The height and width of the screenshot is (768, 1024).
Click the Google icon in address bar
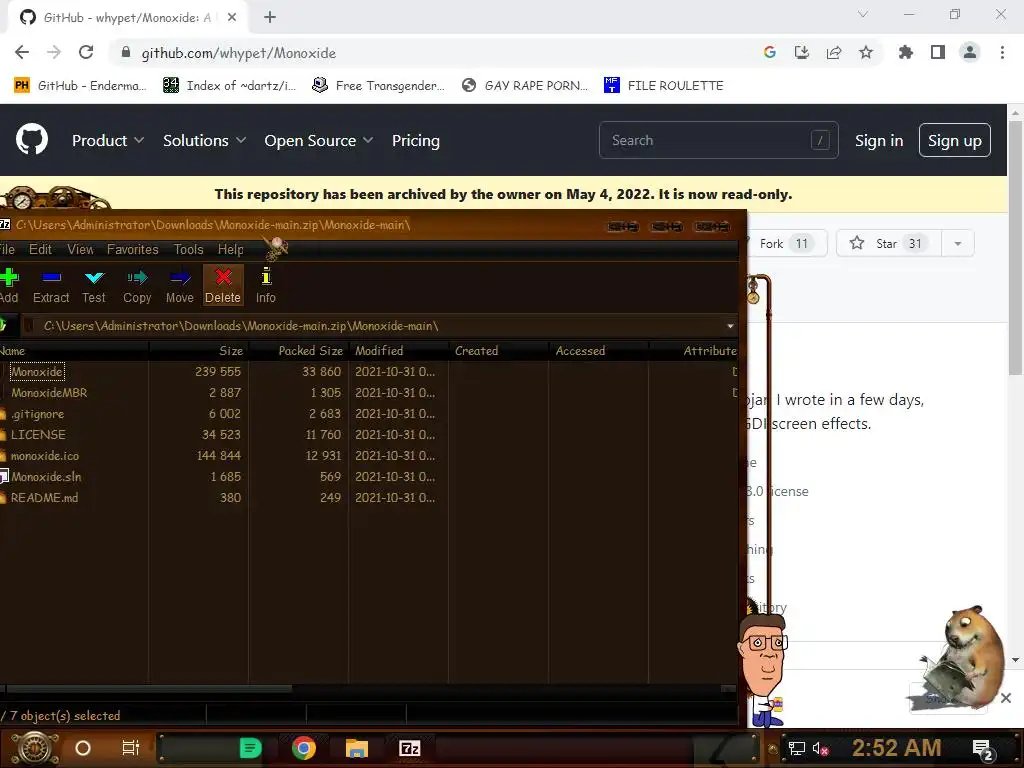tap(770, 52)
